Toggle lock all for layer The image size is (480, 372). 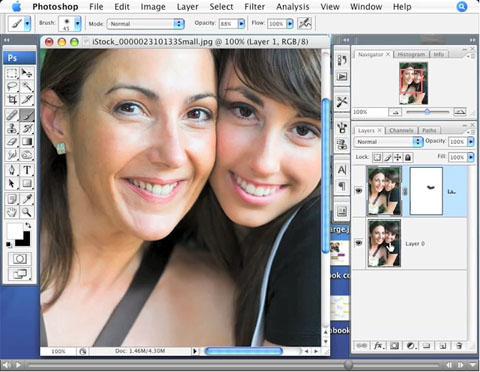[x=408, y=157]
